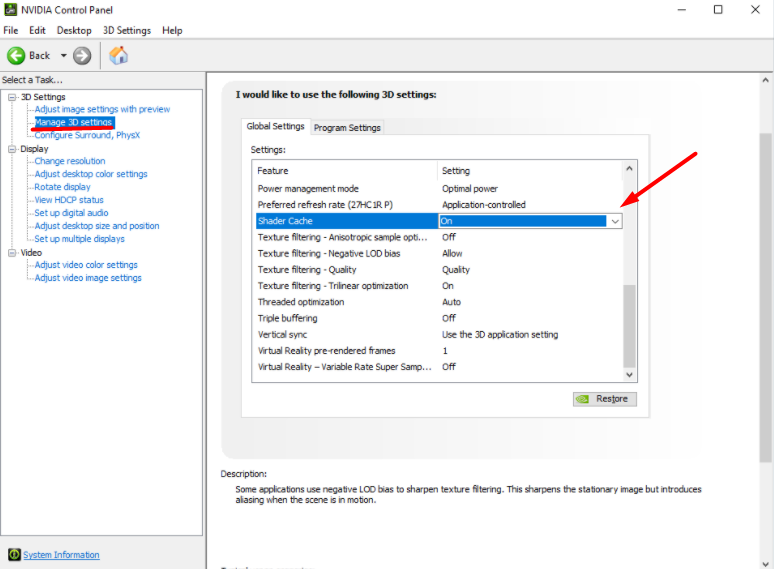774x569 pixels.
Task: Select the Preferred refresh rate row
Action: coord(439,205)
